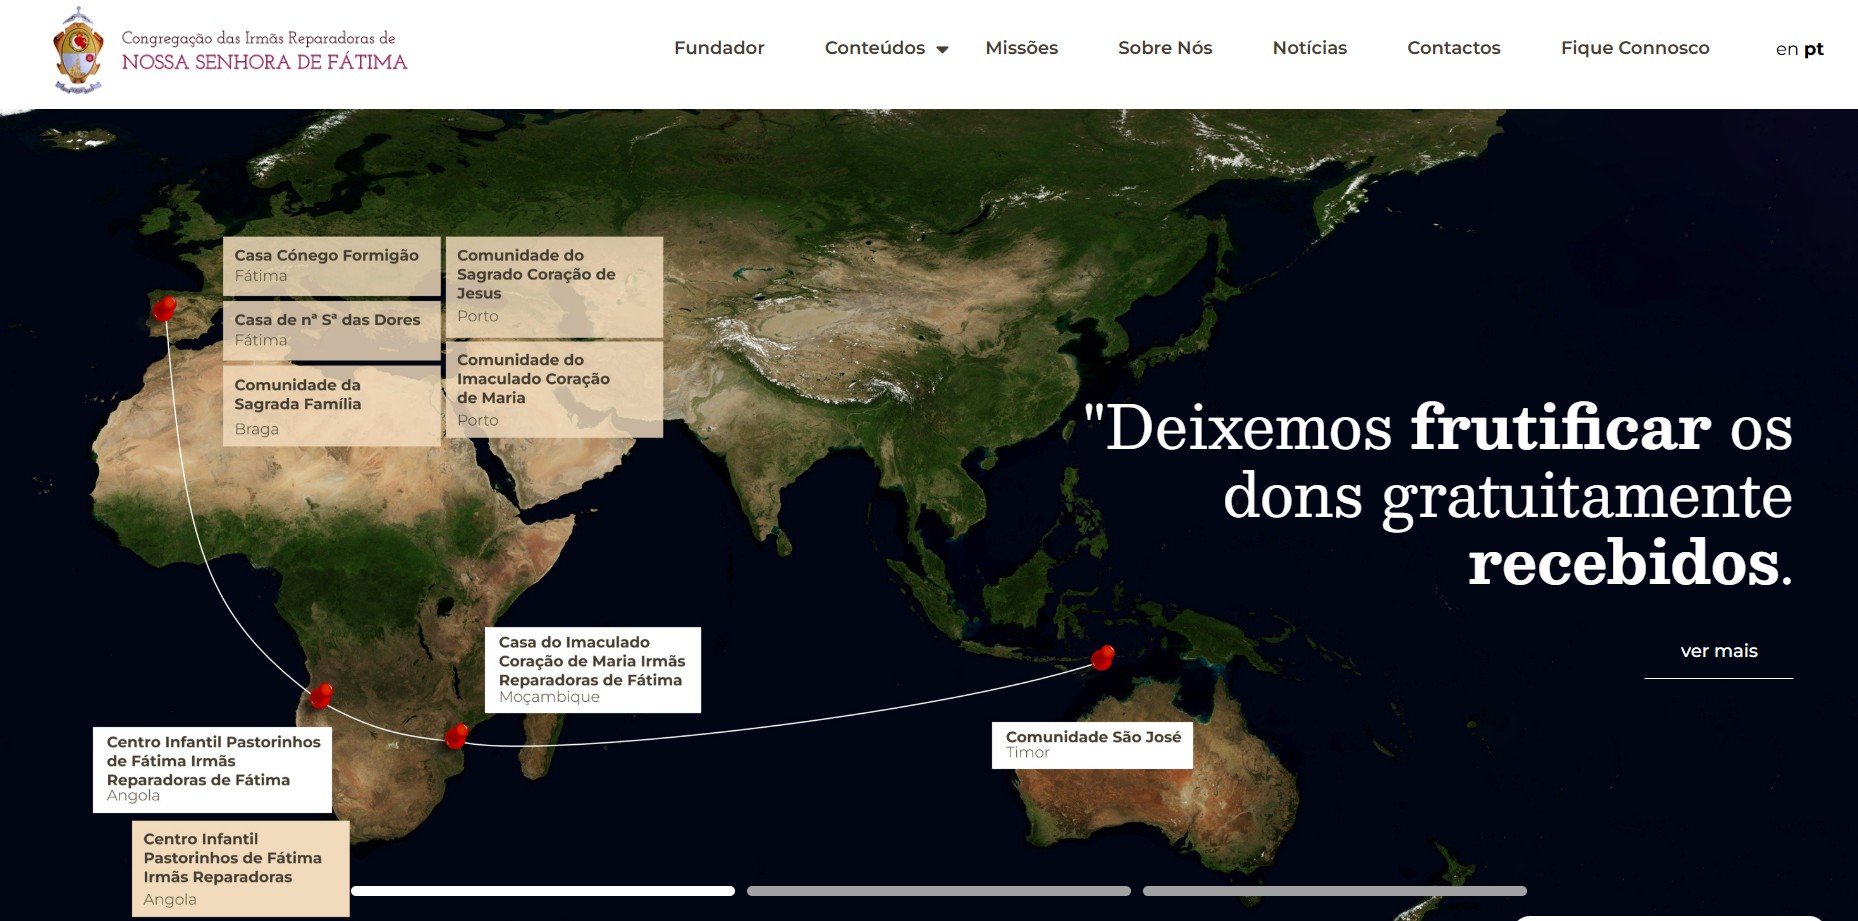Switch the language to English (en)

point(1786,49)
